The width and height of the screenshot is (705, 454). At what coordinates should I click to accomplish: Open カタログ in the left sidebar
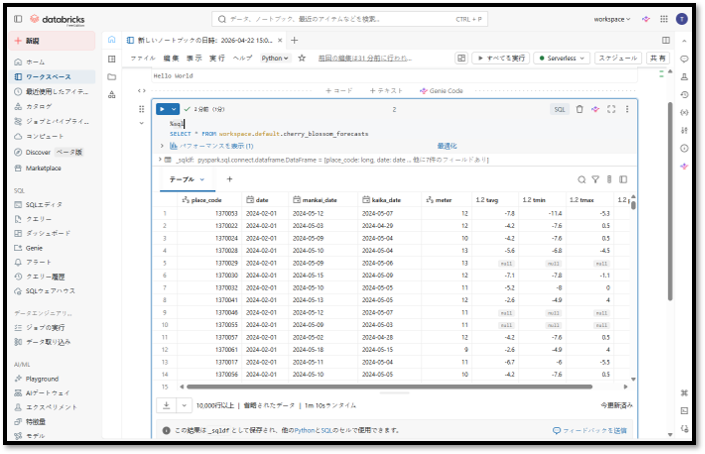pyautogui.click(x=39, y=105)
